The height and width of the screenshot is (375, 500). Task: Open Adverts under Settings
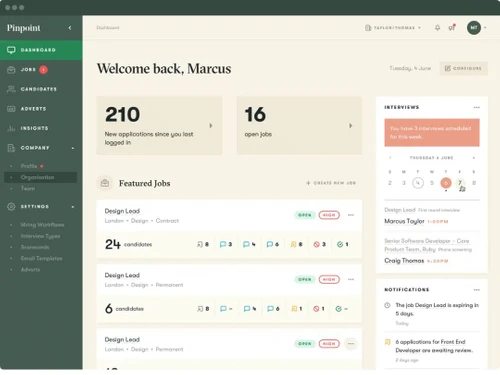tap(30, 269)
